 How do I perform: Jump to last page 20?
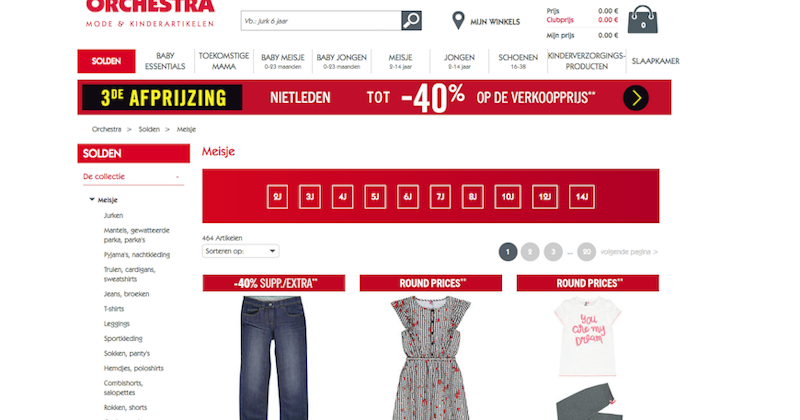(x=586, y=252)
